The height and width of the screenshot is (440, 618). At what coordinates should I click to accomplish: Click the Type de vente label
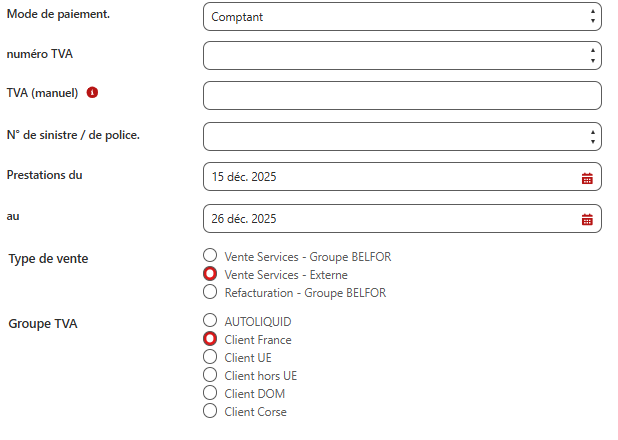pyautogui.click(x=48, y=259)
